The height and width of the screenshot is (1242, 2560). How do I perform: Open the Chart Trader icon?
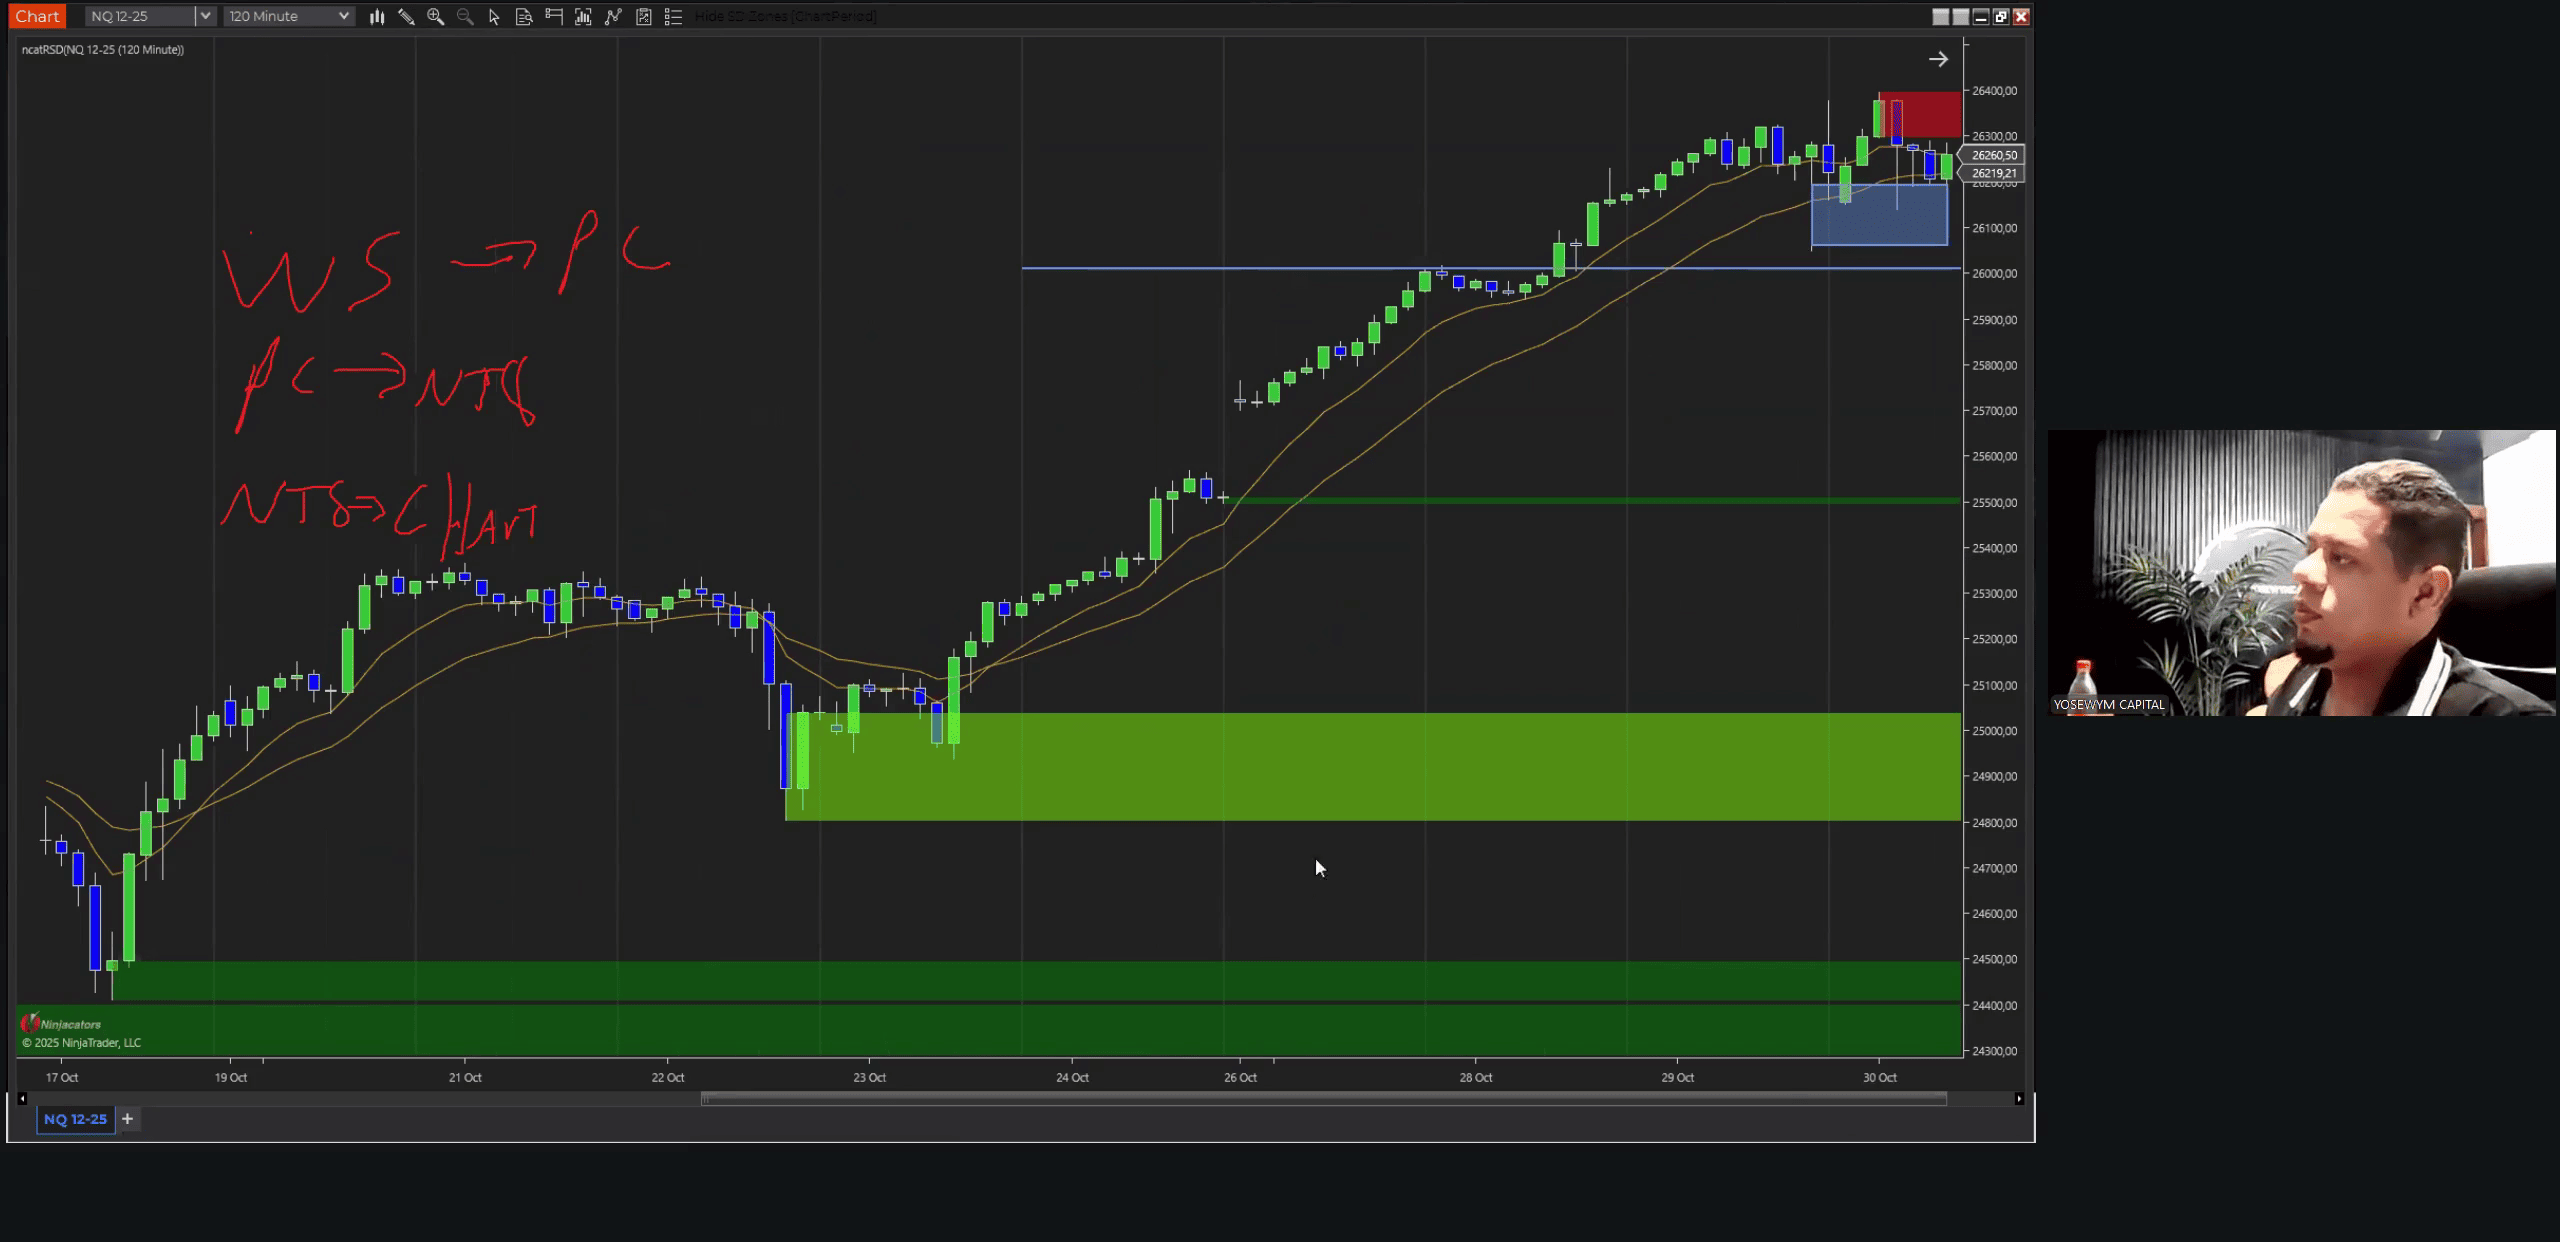point(554,16)
